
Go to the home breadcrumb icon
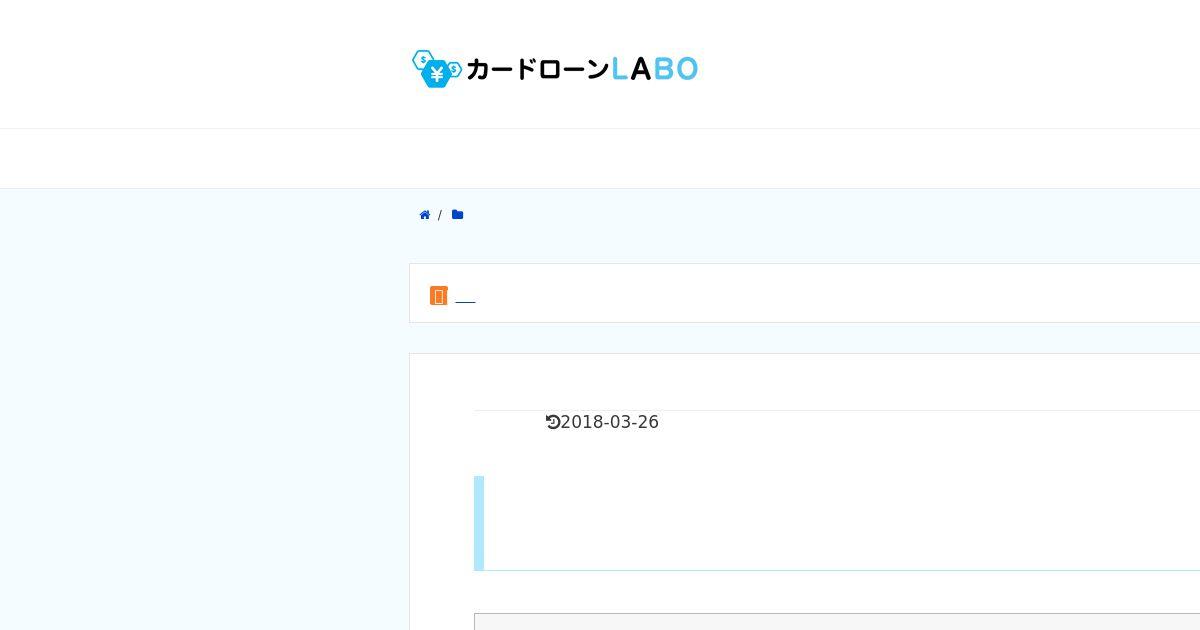coord(425,215)
